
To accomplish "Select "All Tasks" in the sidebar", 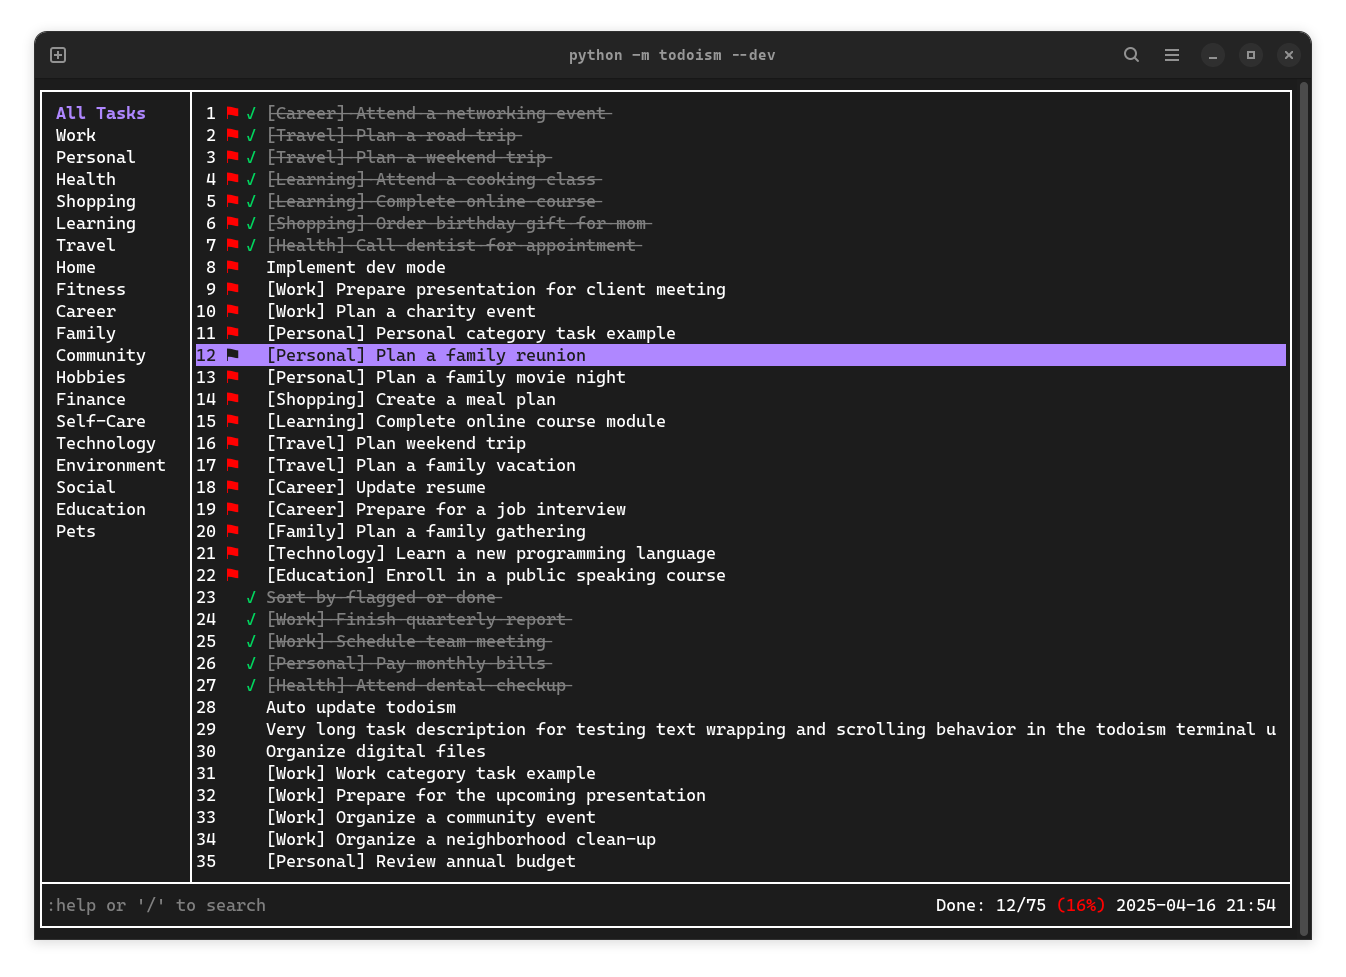I will [x=100, y=112].
